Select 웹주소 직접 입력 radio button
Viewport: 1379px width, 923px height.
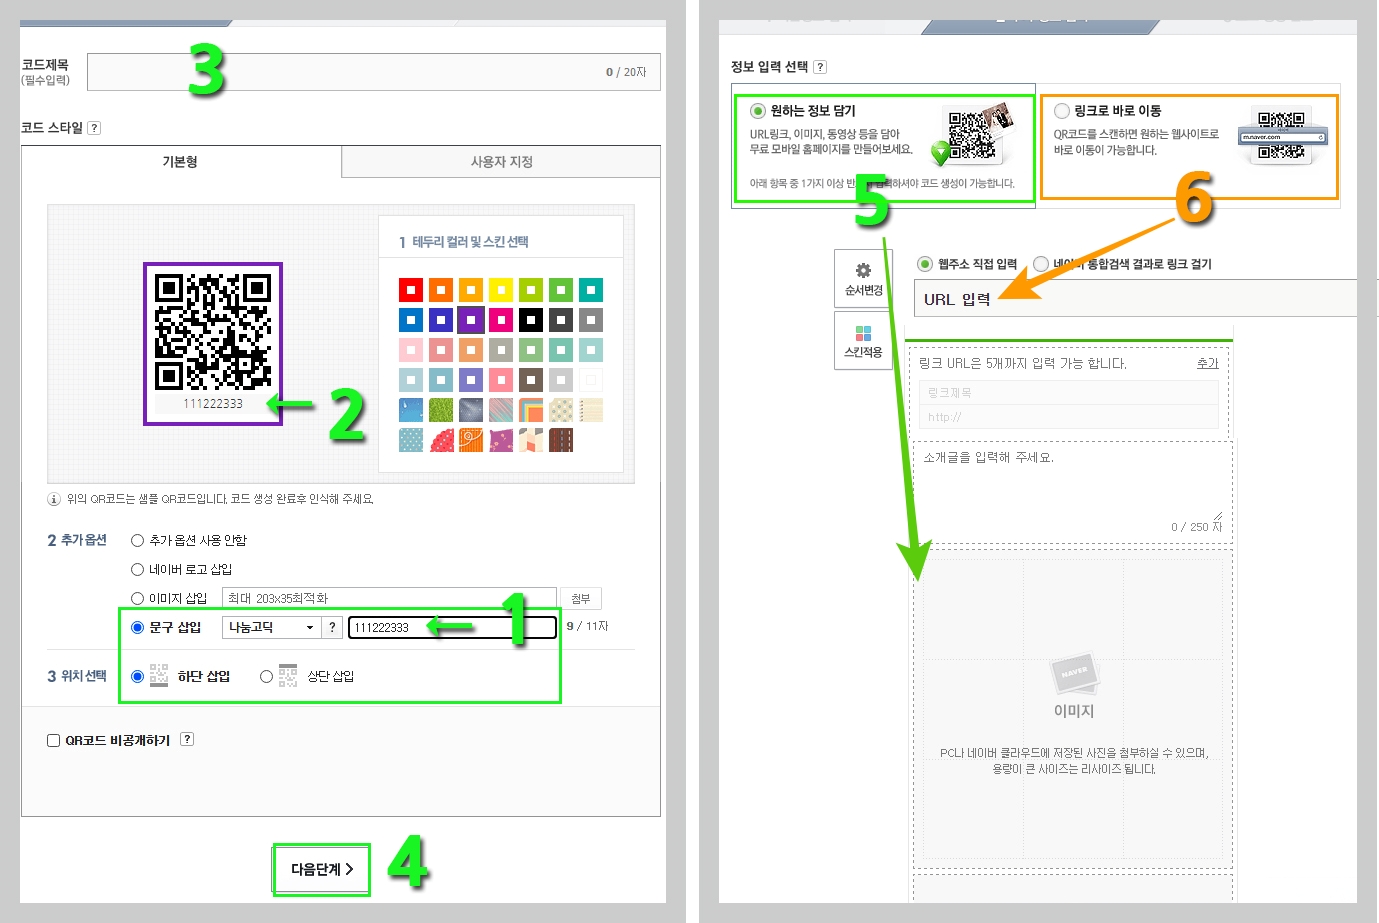pos(925,264)
